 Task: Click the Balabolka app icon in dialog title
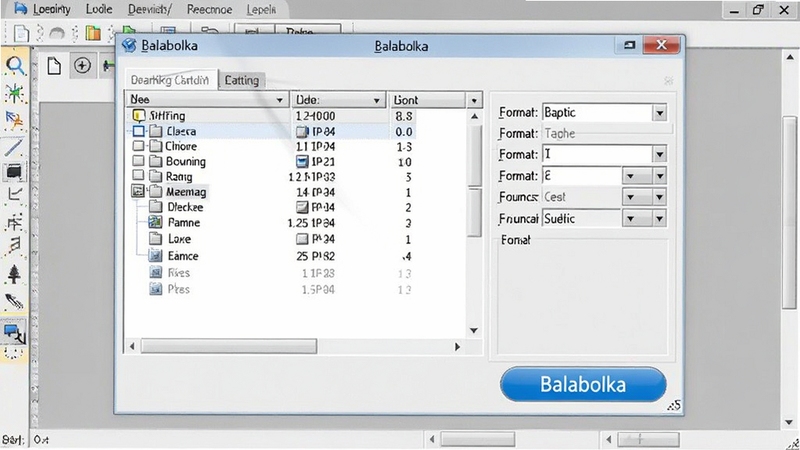tap(129, 45)
